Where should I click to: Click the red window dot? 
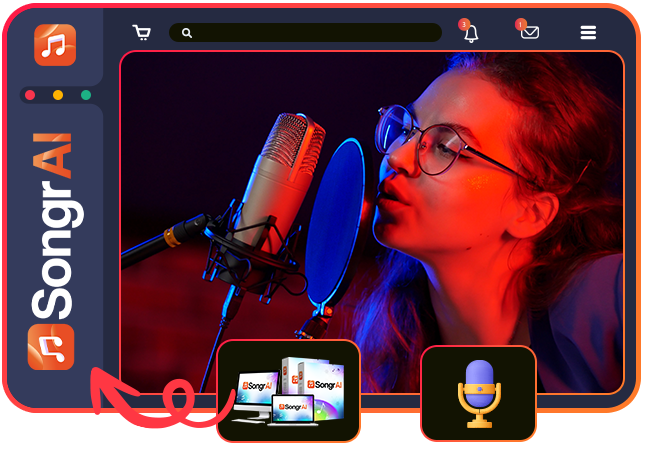(30, 95)
